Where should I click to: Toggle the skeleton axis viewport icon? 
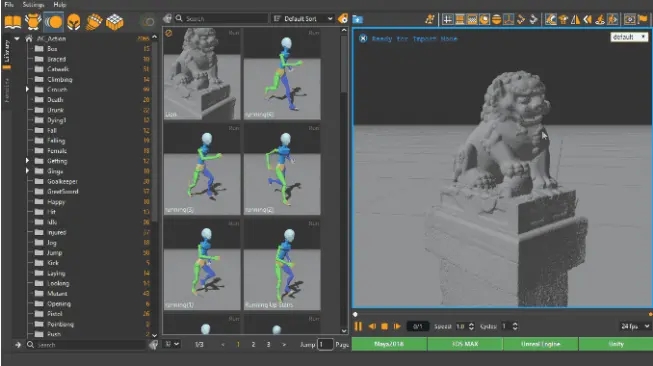(x=508, y=19)
